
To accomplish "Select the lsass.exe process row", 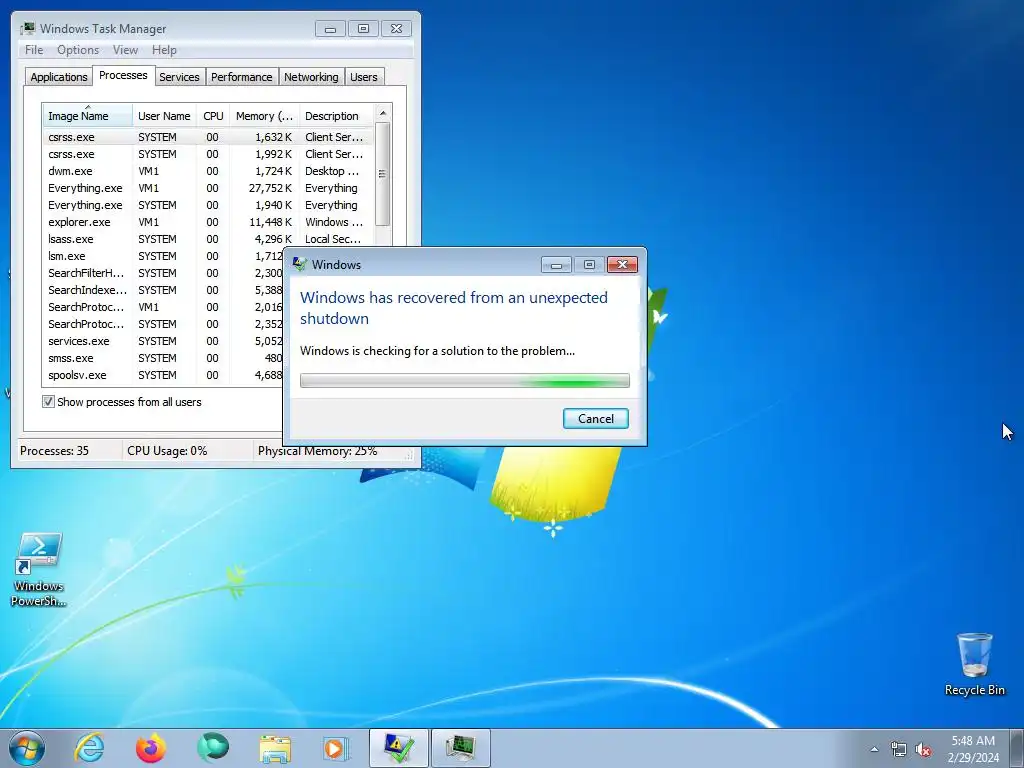I will pyautogui.click(x=208, y=239).
